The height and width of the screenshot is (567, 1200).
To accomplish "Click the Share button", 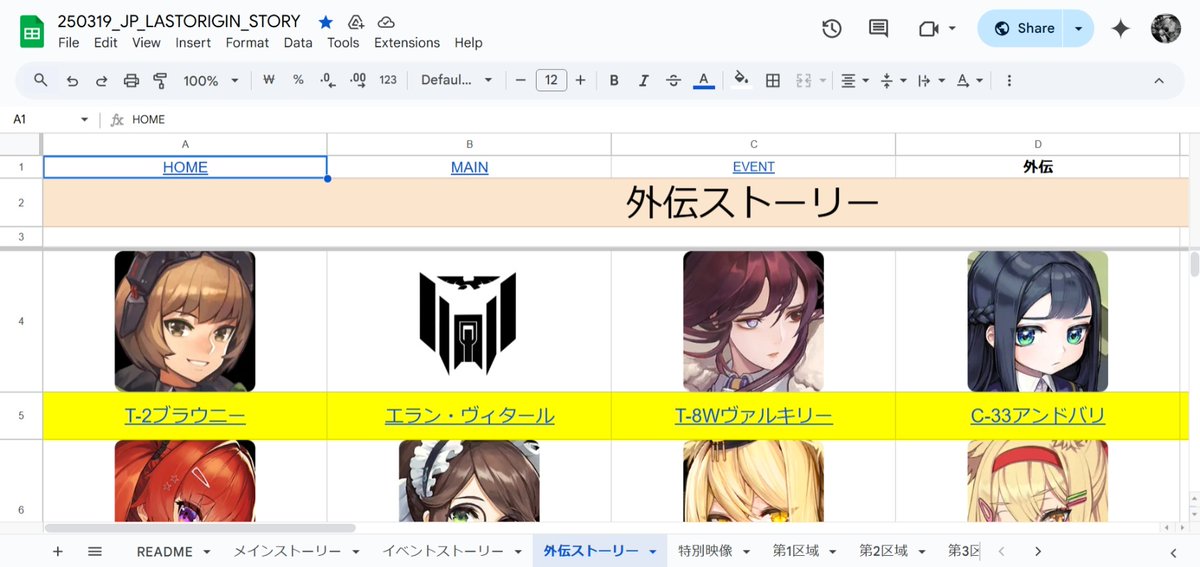I will point(1021,28).
